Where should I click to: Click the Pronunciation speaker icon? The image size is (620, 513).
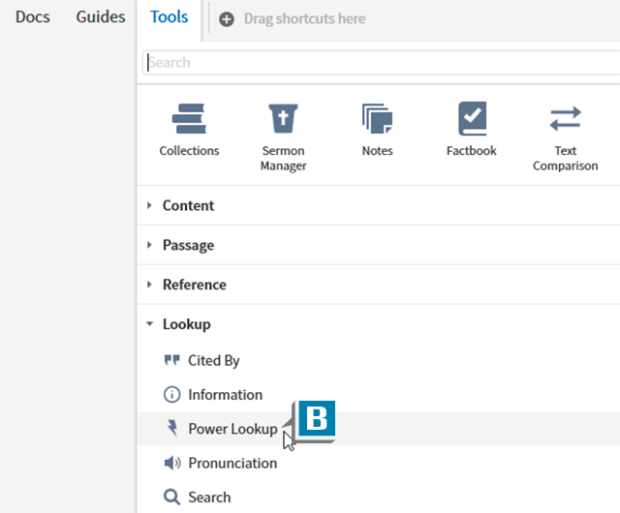[172, 463]
